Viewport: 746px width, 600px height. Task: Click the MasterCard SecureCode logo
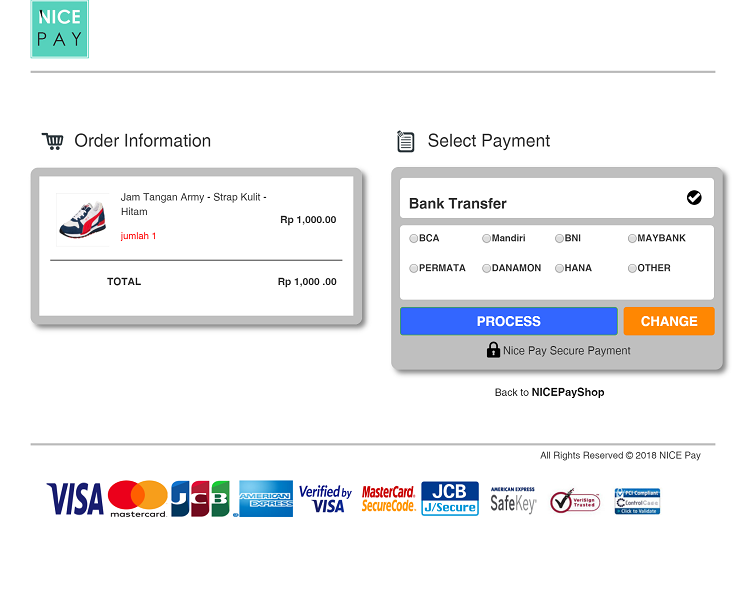point(388,499)
